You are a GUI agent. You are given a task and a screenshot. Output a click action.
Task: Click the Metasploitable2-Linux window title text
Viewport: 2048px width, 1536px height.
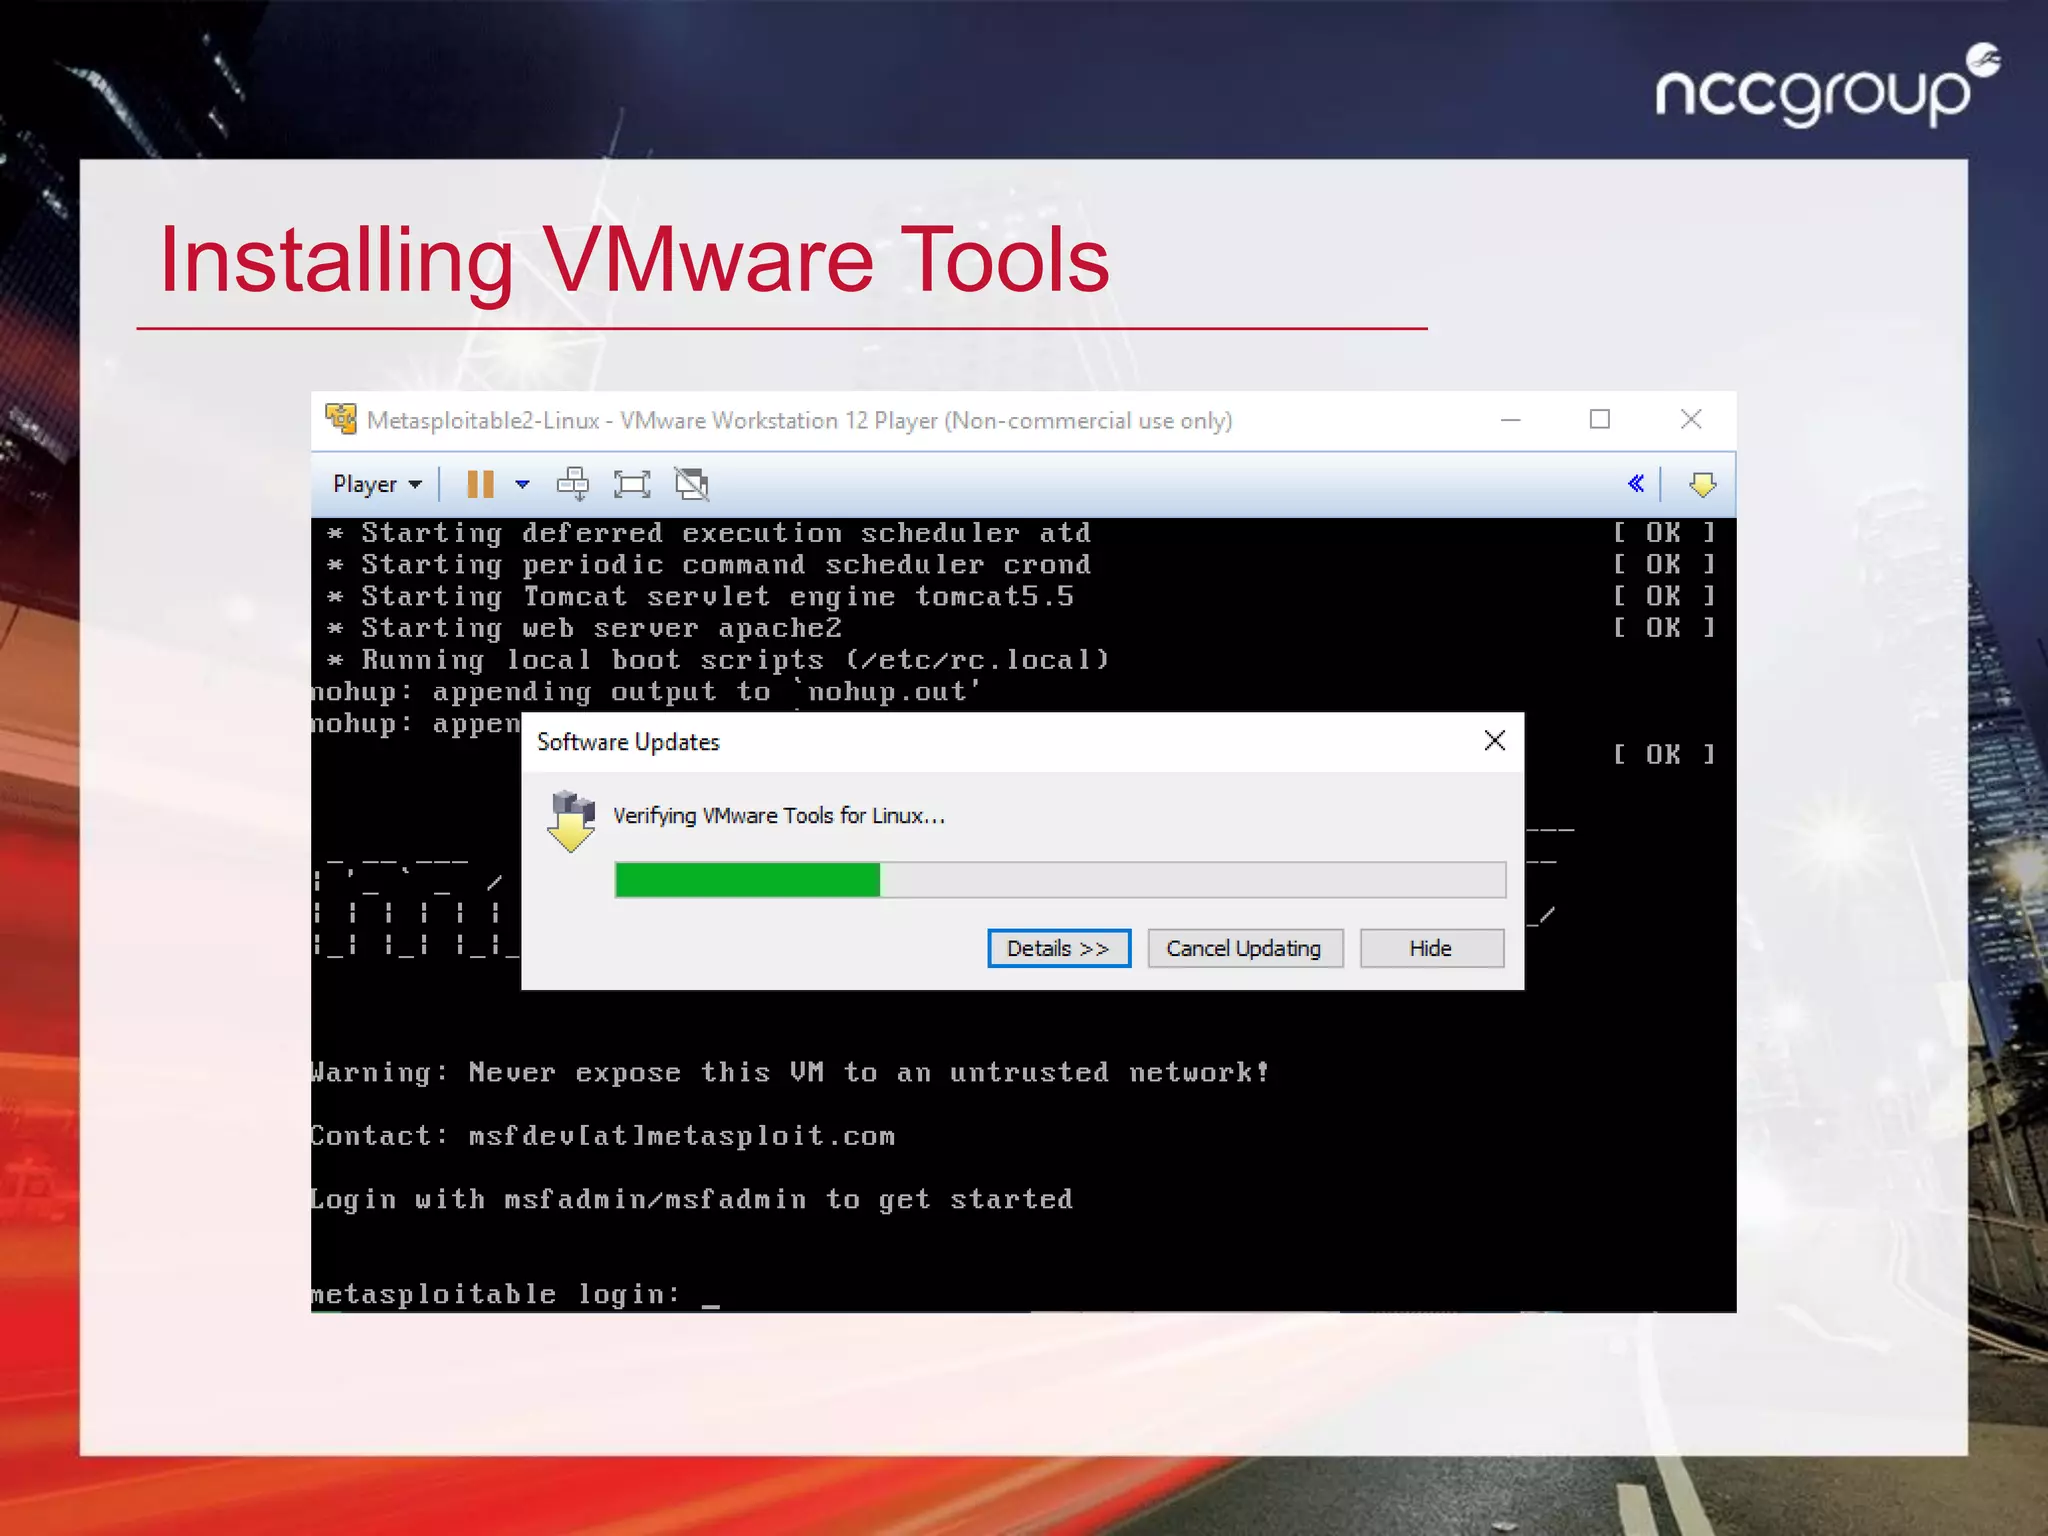(799, 421)
